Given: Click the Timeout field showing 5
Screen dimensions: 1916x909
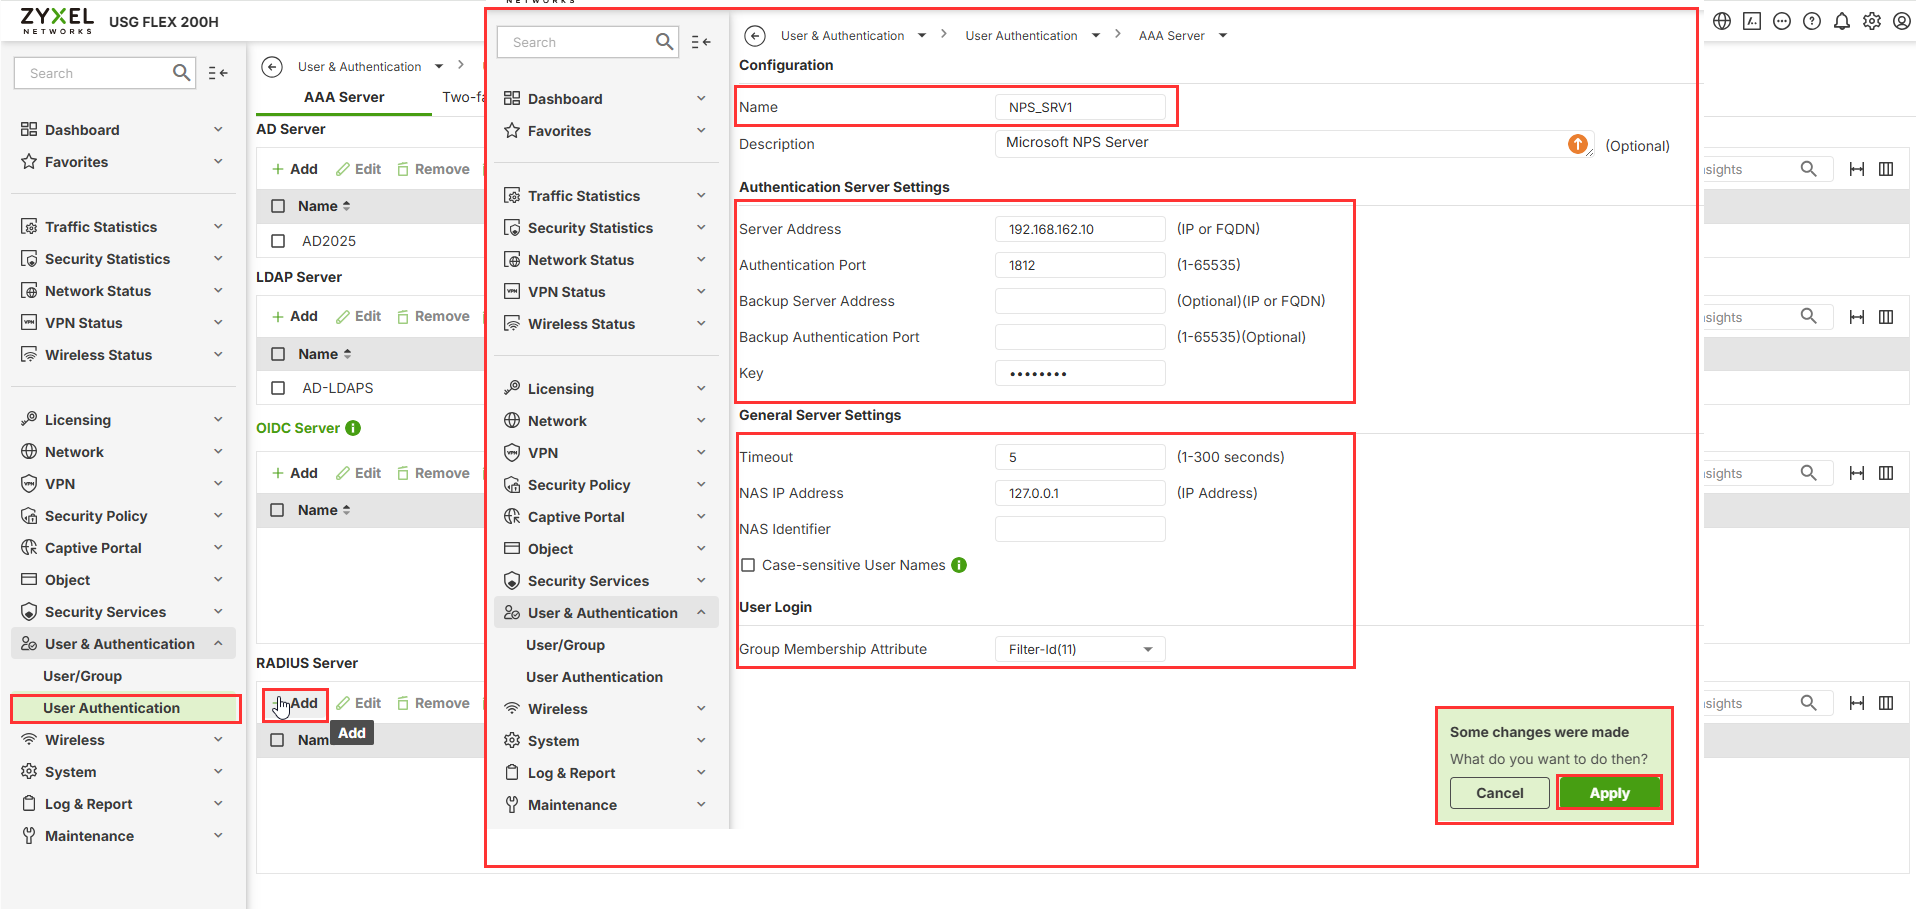Looking at the screenshot, I should pyautogui.click(x=1080, y=457).
